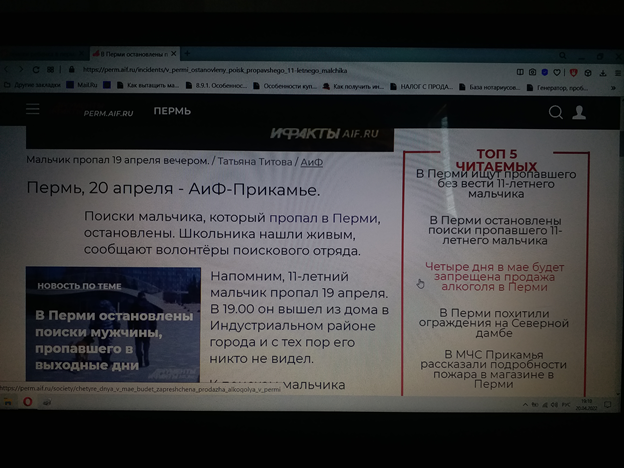Expand hidden bookmarks with the double chevron
This screenshot has width=625, height=469.
[x=613, y=88]
